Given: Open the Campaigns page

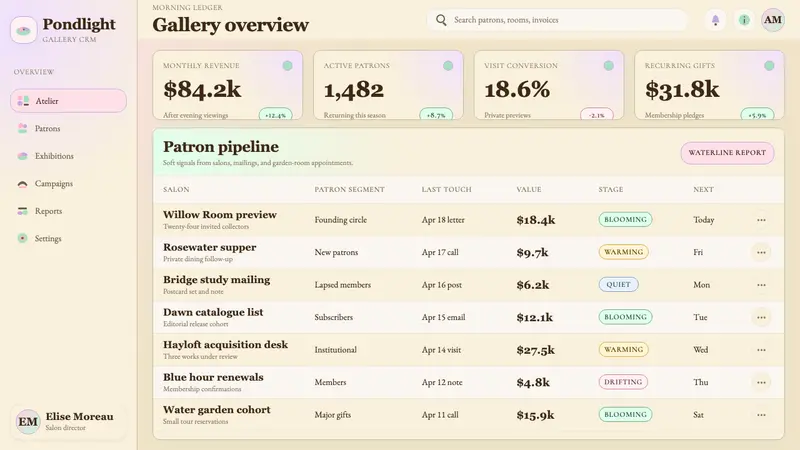Looking at the screenshot, I should pos(68,184).
